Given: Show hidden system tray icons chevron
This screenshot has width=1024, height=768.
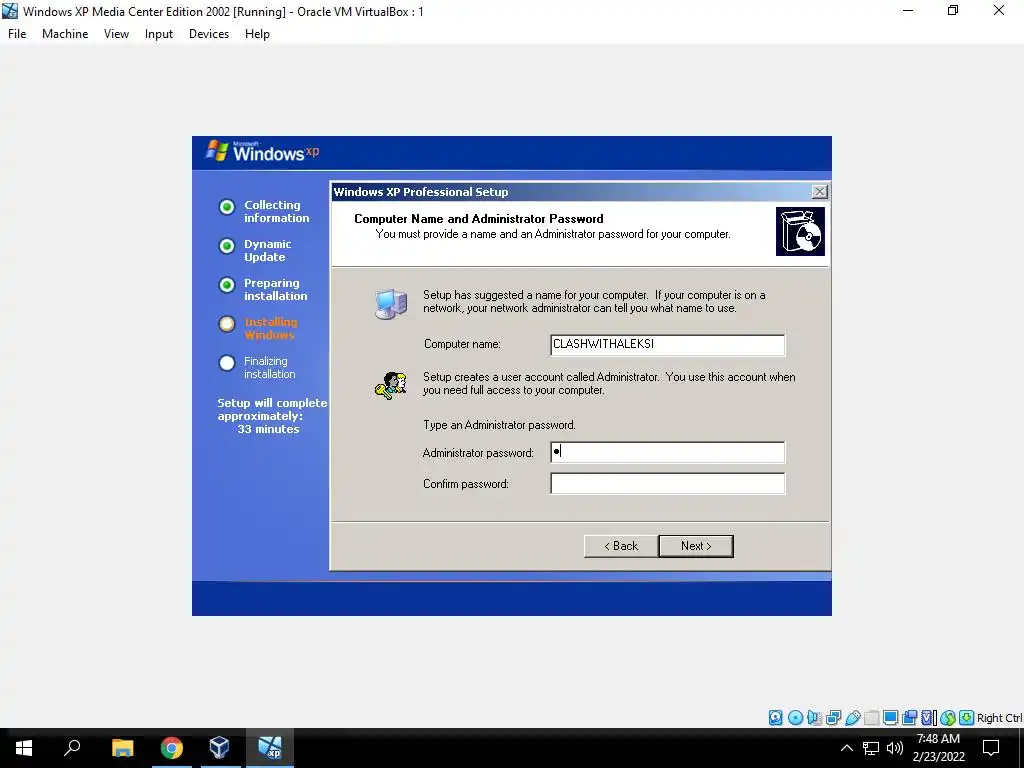Looking at the screenshot, I should click(x=846, y=748).
